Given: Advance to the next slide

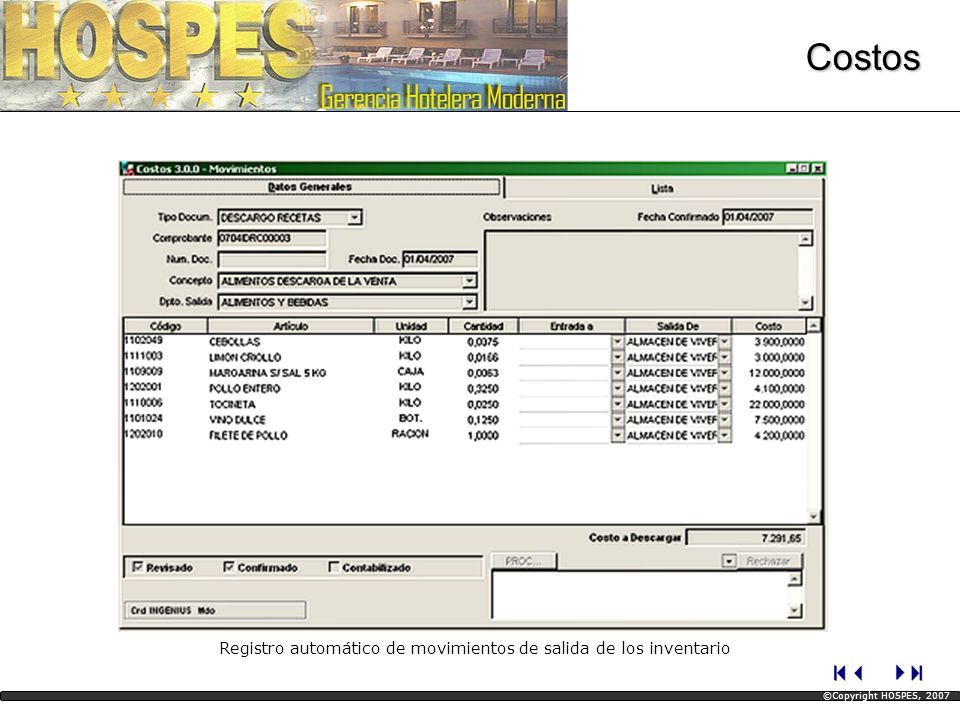Looking at the screenshot, I should click(899, 673).
